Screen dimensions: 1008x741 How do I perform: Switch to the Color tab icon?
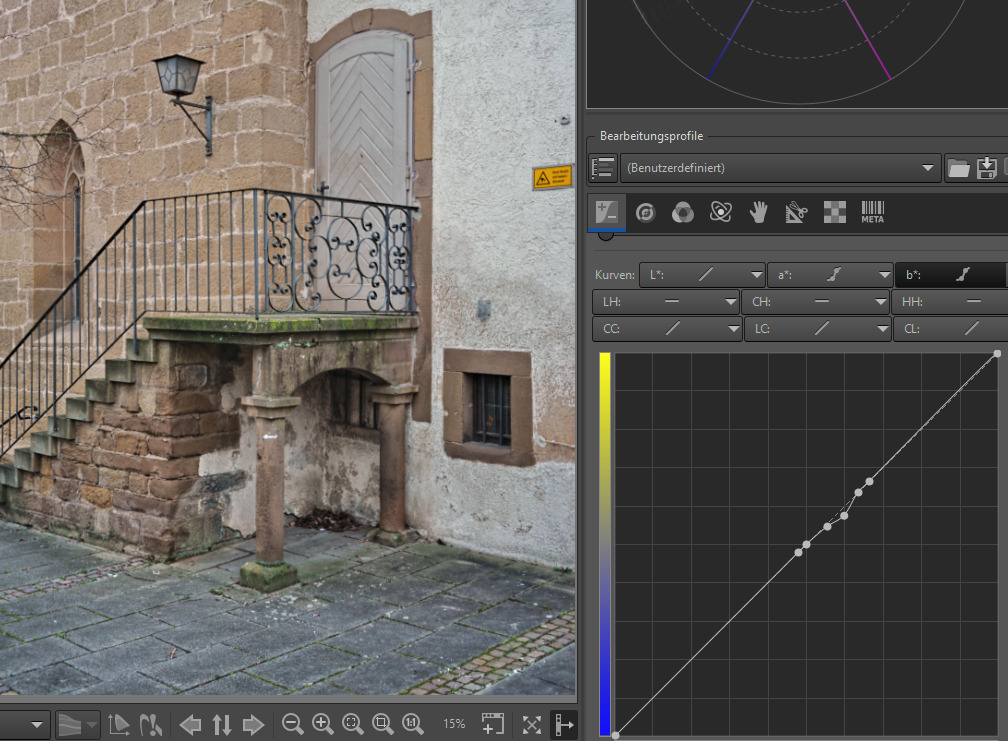[x=682, y=212]
